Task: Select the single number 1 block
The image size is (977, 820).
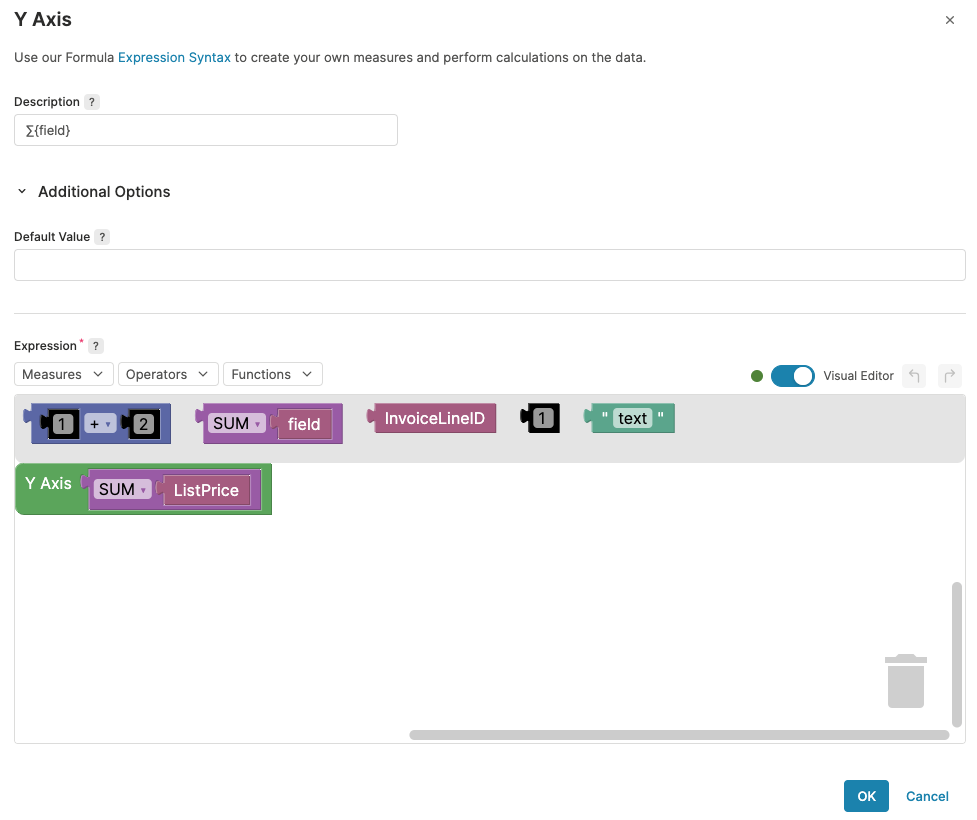Action: point(541,419)
